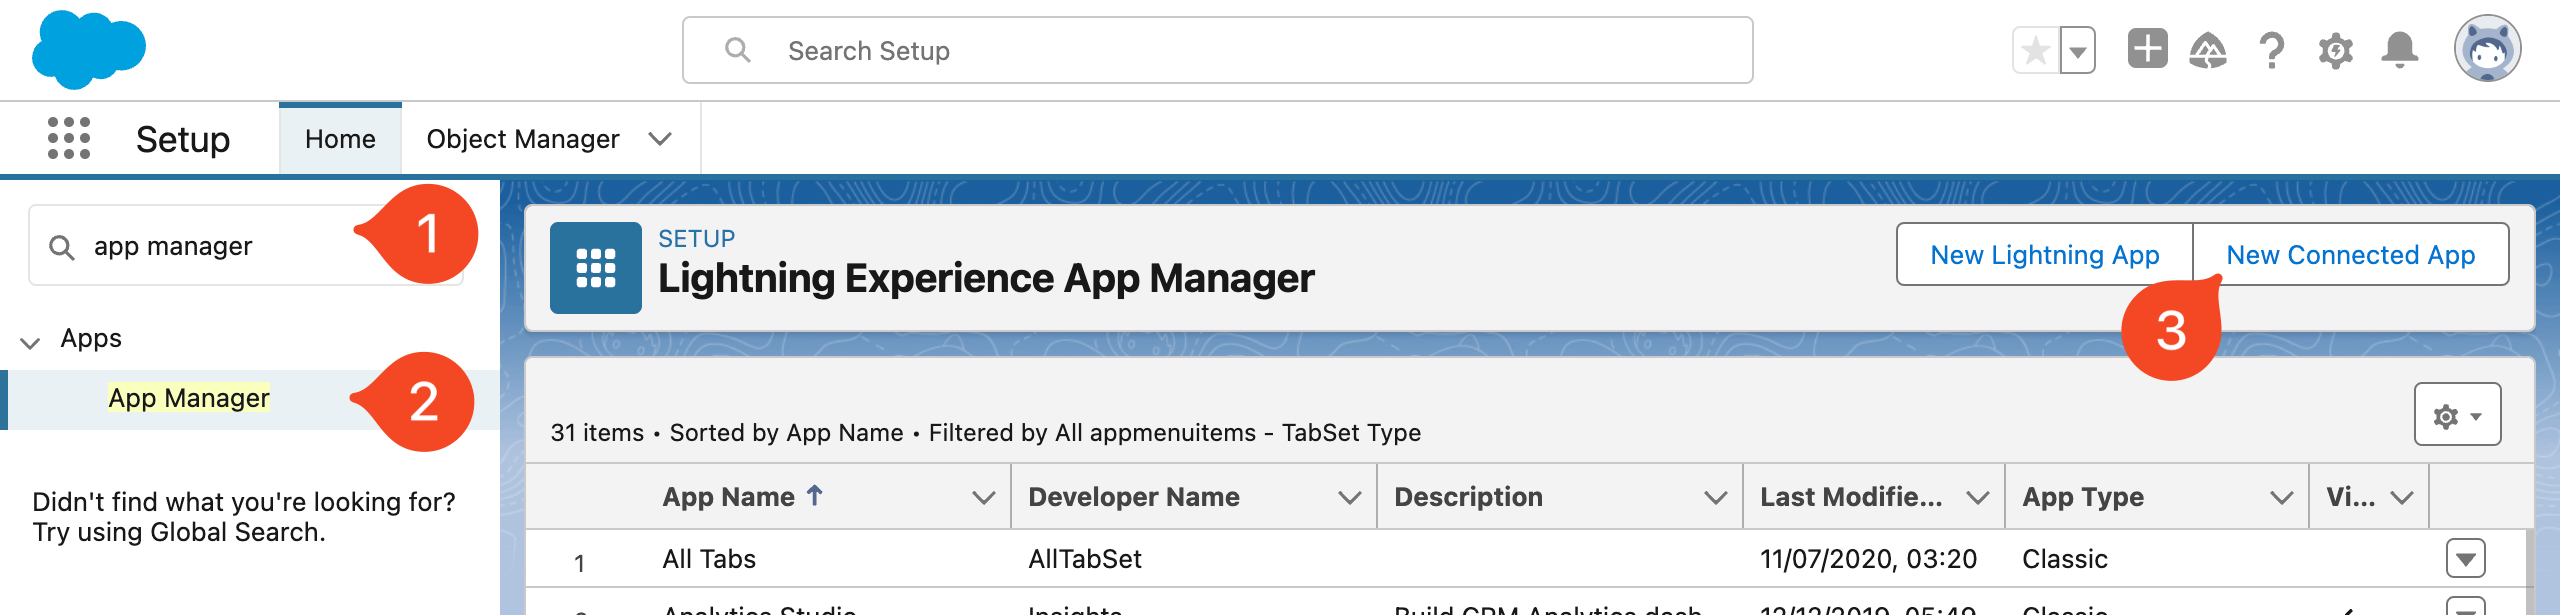The height and width of the screenshot is (615, 2560).
Task: Click the Search Setup field
Action: tap(1217, 50)
